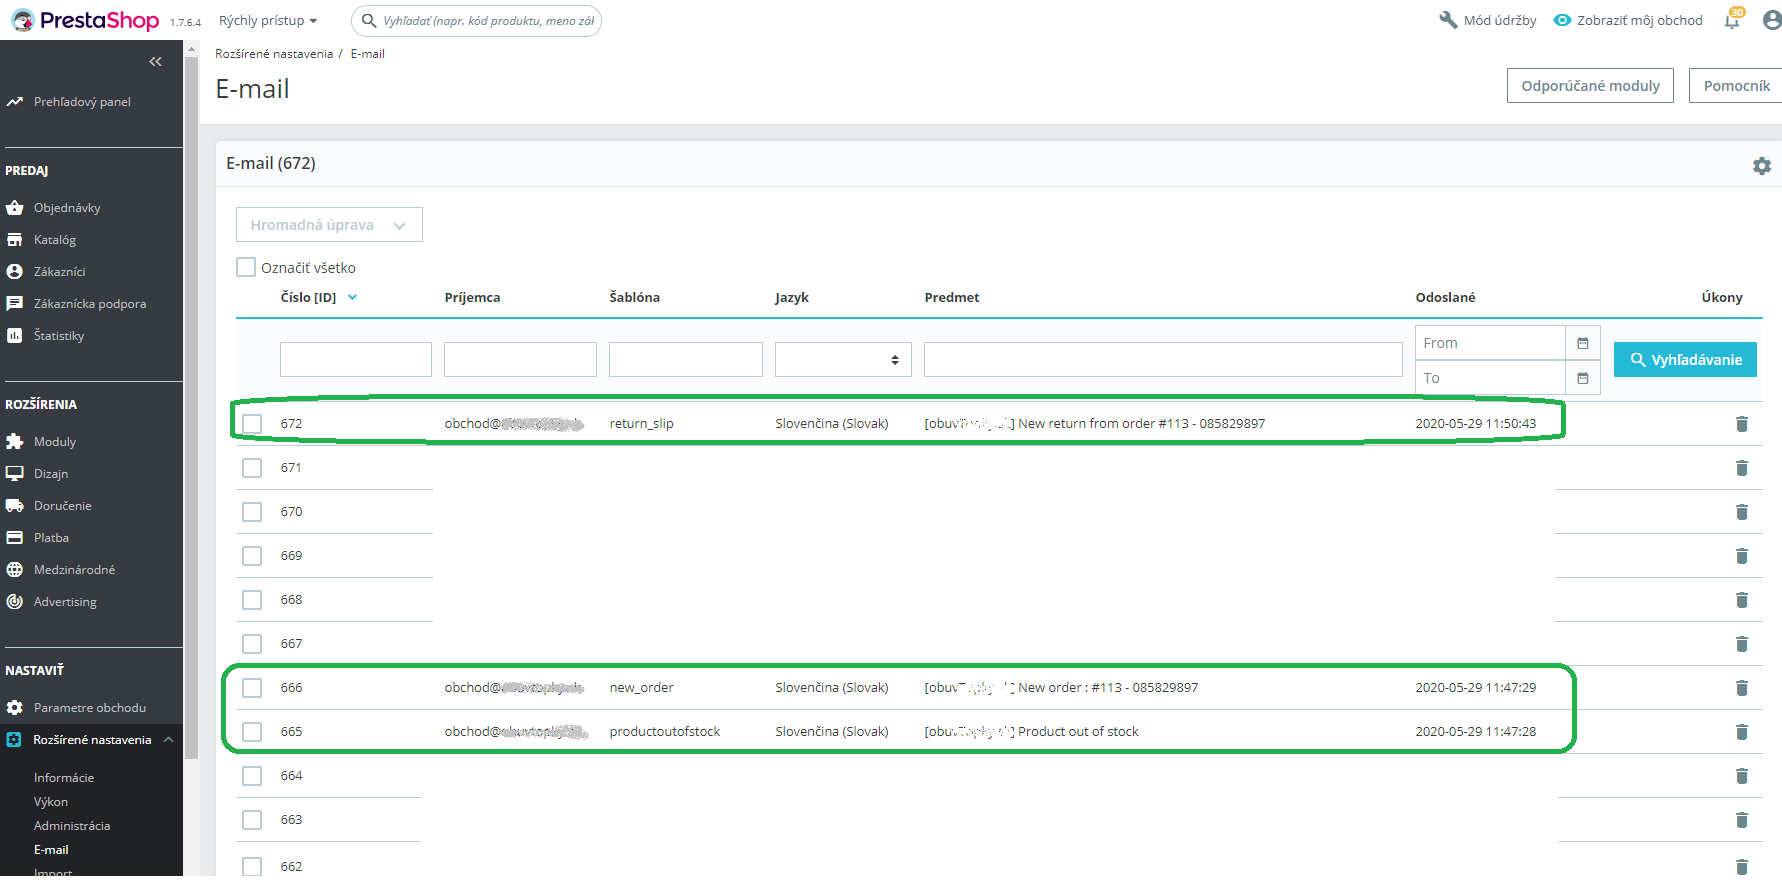The image size is (1782, 882).
Task: Click the top search bar field
Action: (x=476, y=20)
